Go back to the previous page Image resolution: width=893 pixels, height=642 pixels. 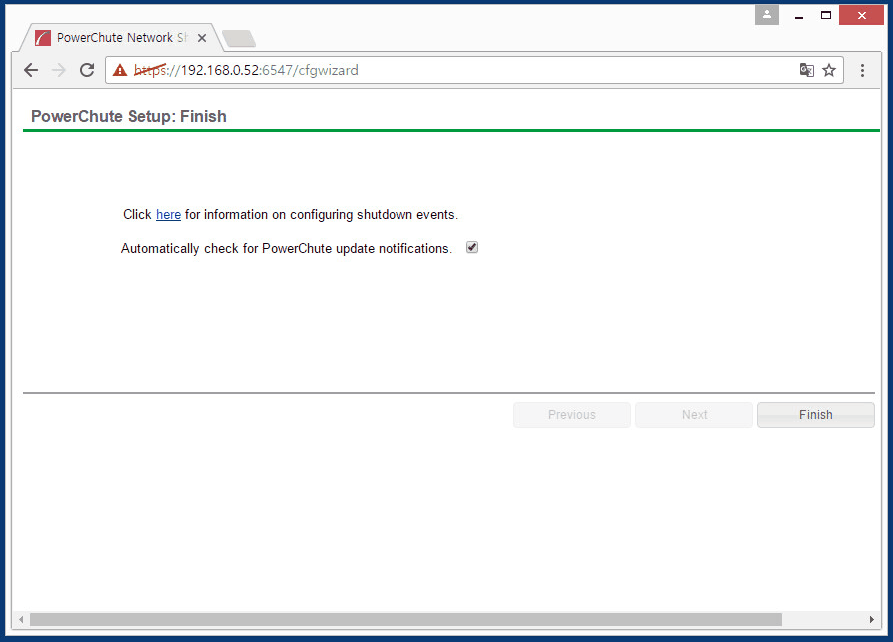click(x=31, y=70)
